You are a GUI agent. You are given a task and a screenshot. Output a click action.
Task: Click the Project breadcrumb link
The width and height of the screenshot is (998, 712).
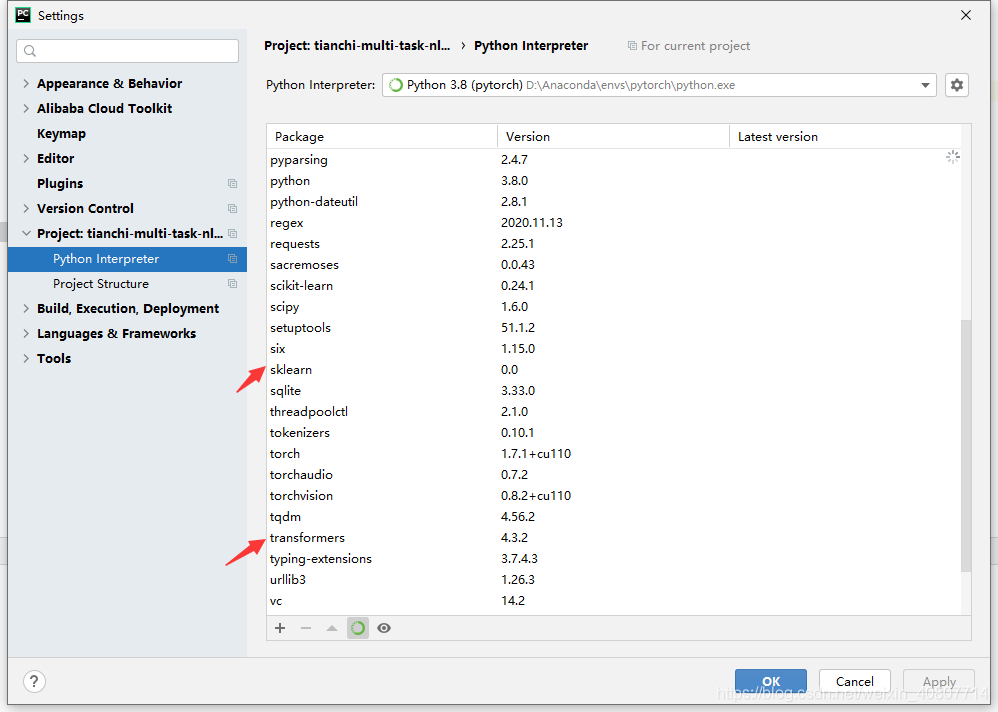(x=357, y=46)
